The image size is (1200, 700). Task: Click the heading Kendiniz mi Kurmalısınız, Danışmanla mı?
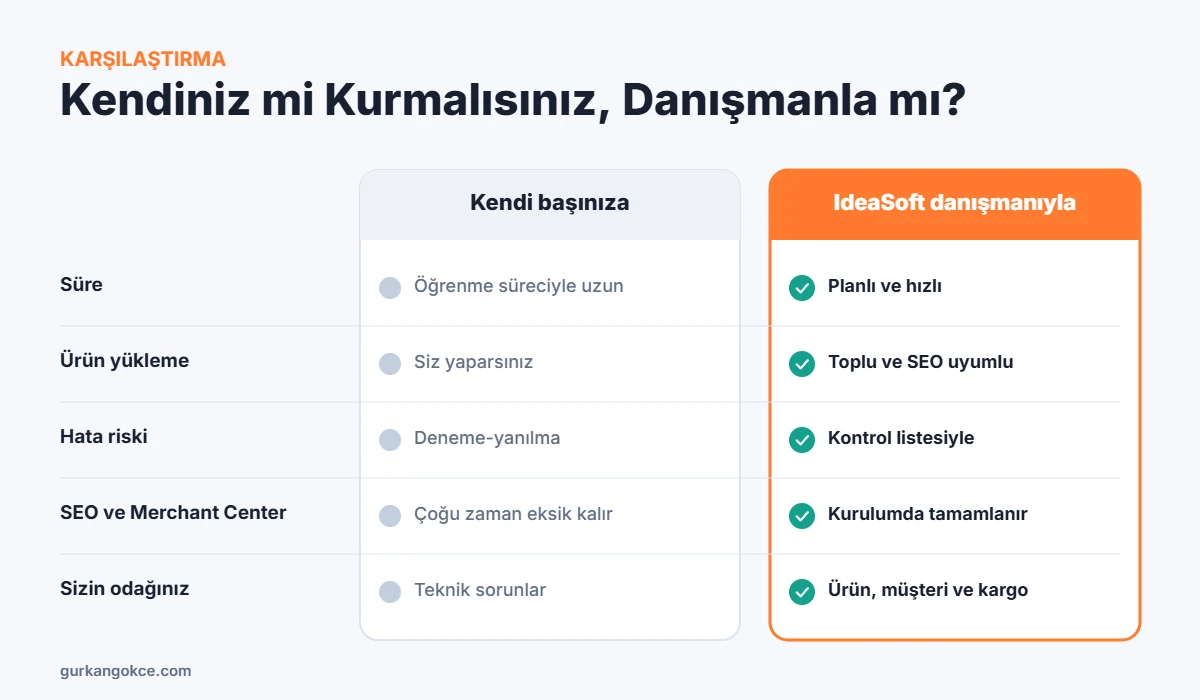click(512, 101)
